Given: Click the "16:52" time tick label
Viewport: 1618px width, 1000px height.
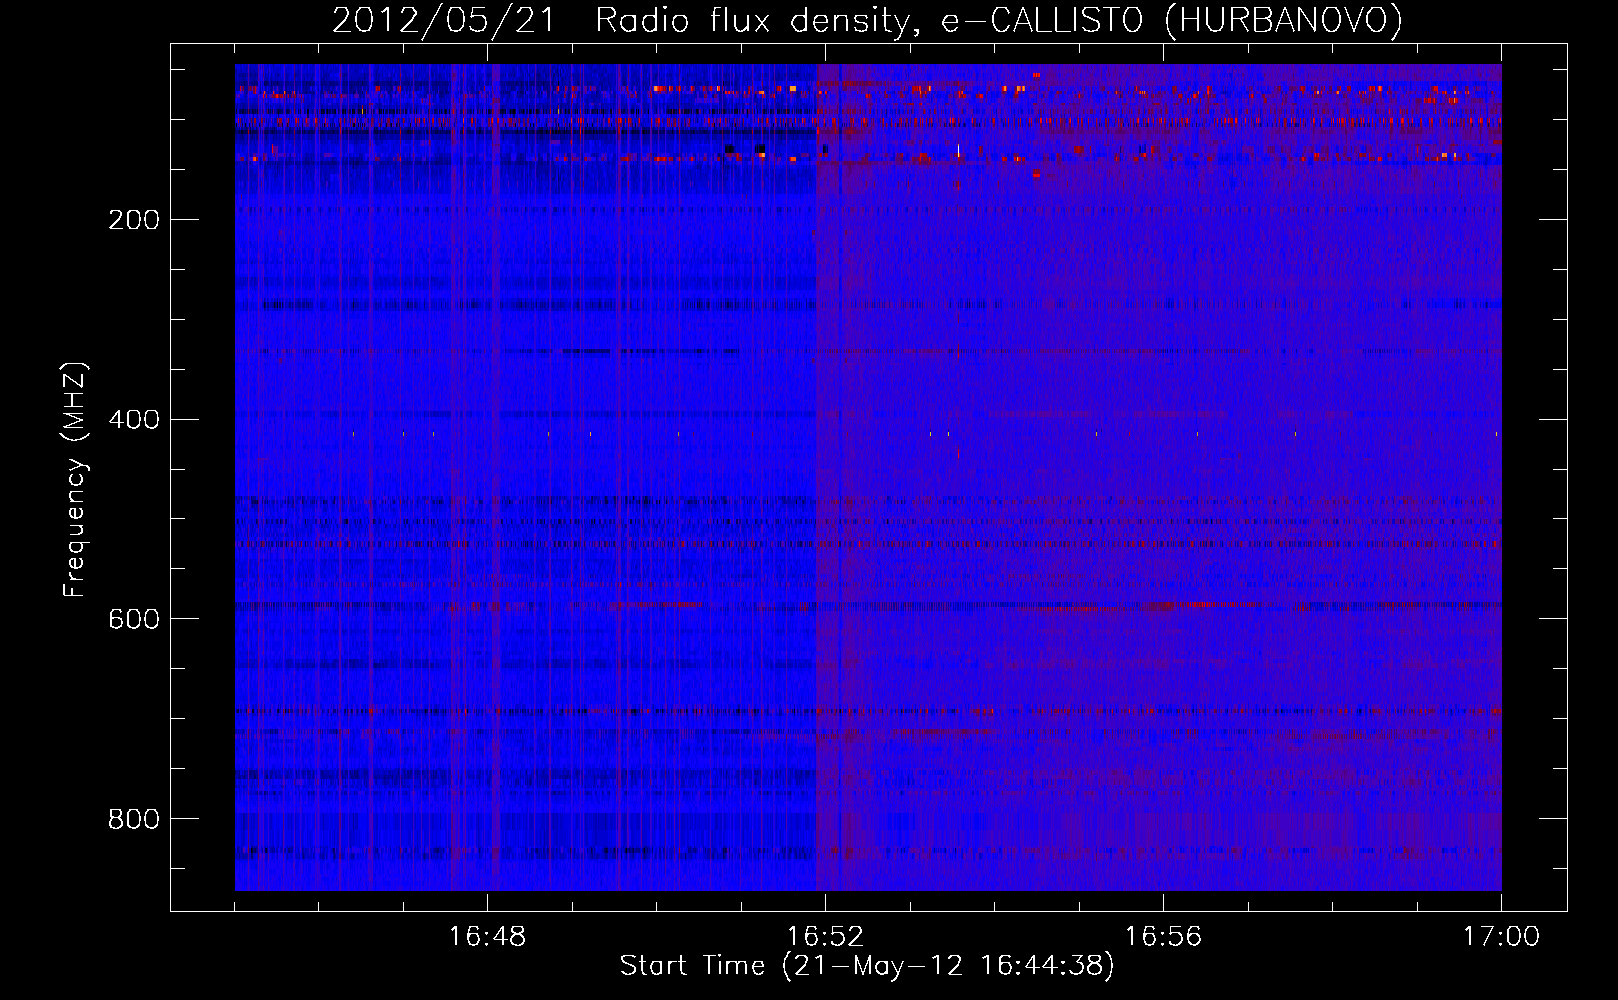Looking at the screenshot, I should click(825, 937).
